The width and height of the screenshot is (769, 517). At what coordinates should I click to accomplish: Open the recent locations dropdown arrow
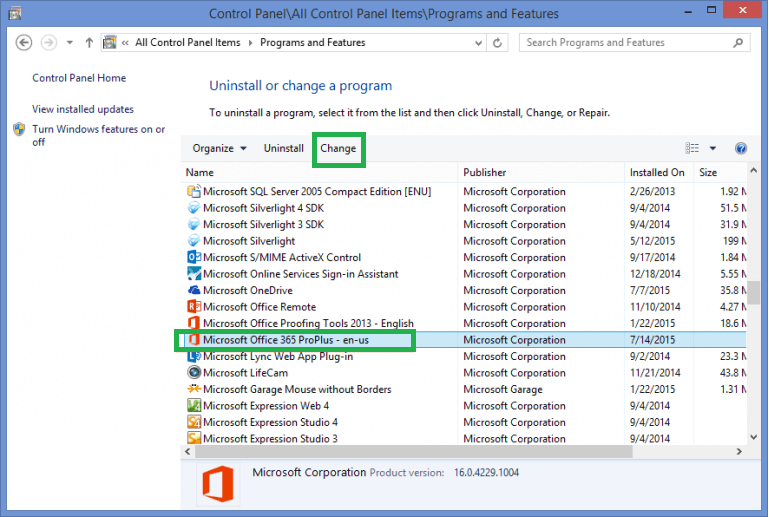pyautogui.click(x=70, y=43)
